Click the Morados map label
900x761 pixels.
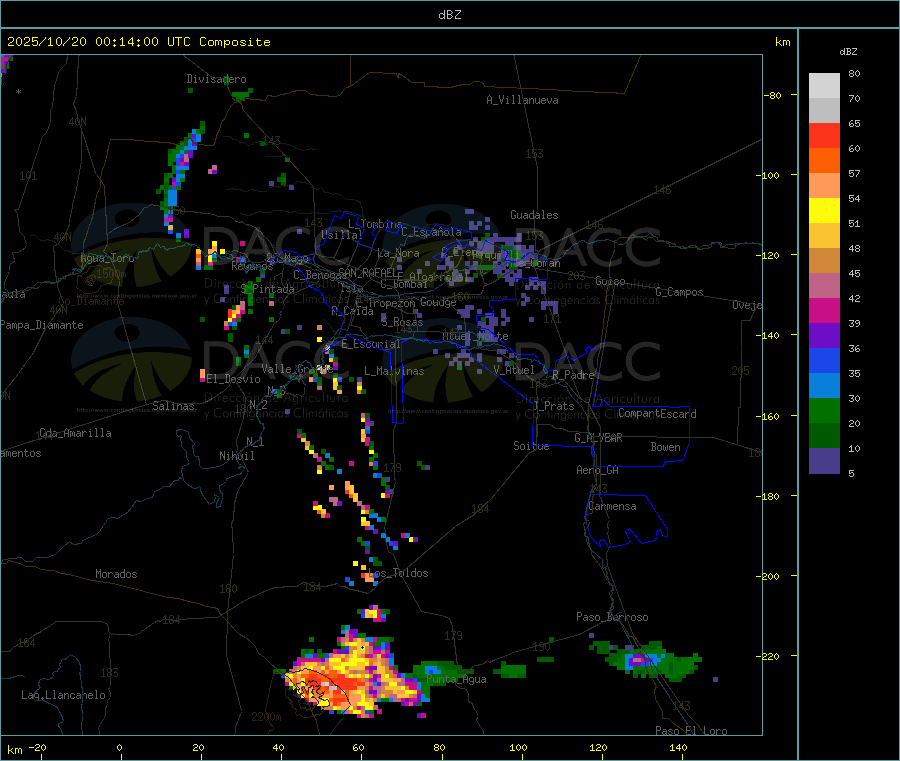pyautogui.click(x=116, y=574)
